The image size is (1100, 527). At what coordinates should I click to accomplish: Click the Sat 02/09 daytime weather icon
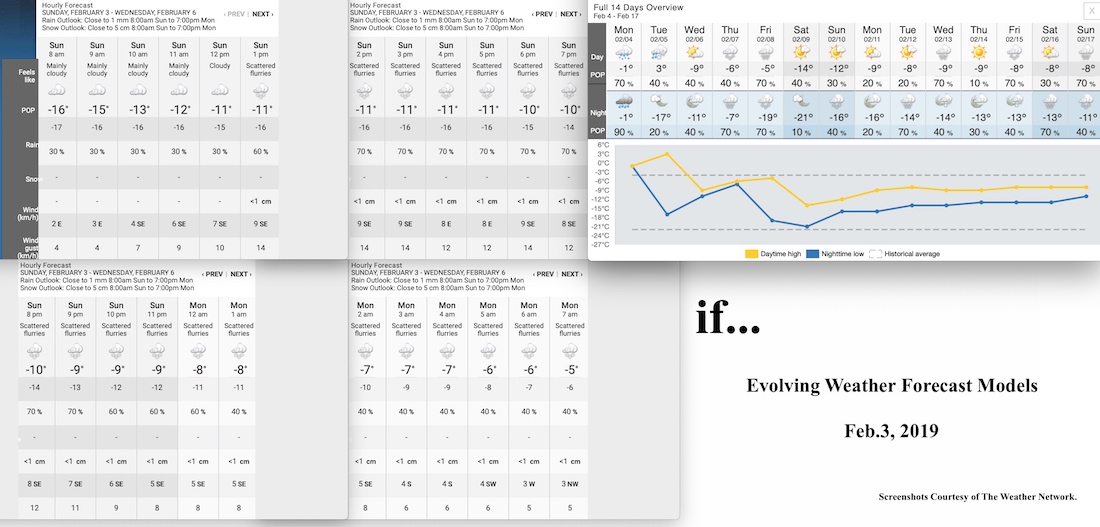point(801,53)
